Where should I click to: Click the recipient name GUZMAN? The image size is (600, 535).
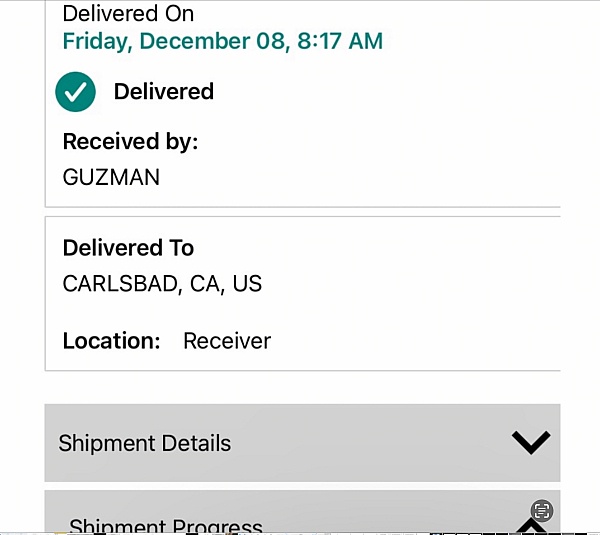pyautogui.click(x=111, y=178)
